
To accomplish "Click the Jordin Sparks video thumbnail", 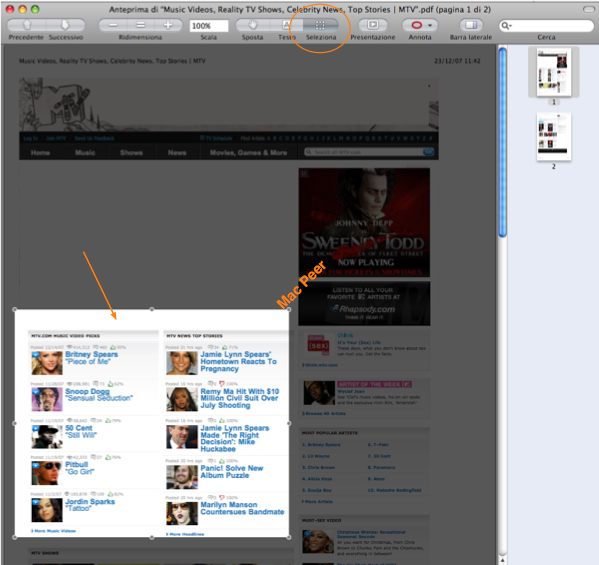I will (47, 510).
